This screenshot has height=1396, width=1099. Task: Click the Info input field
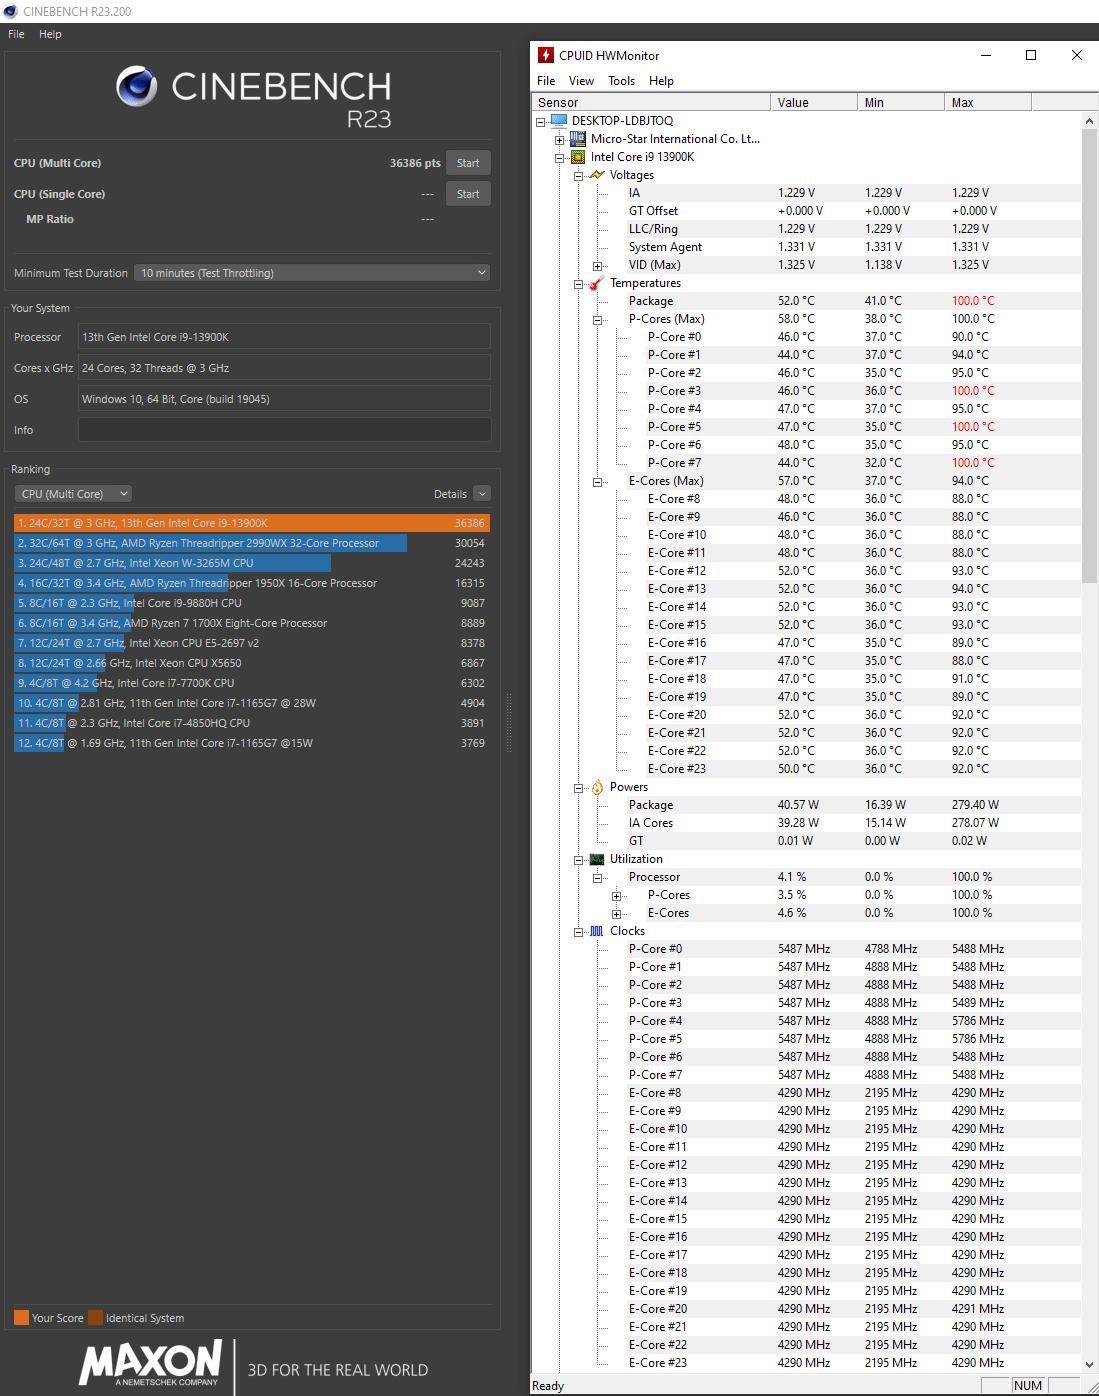coord(284,430)
